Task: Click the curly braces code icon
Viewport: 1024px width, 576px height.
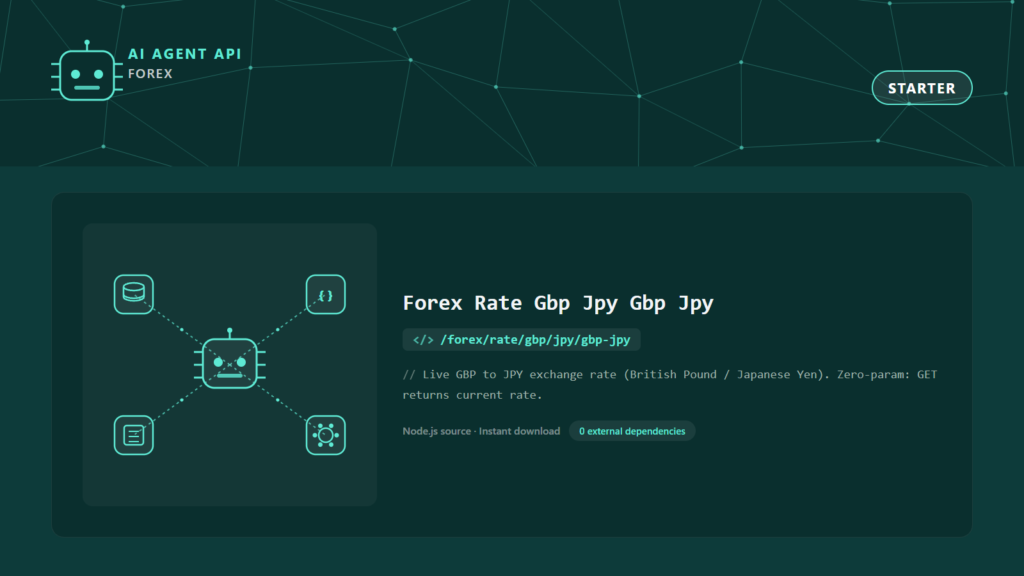Action: point(325,295)
